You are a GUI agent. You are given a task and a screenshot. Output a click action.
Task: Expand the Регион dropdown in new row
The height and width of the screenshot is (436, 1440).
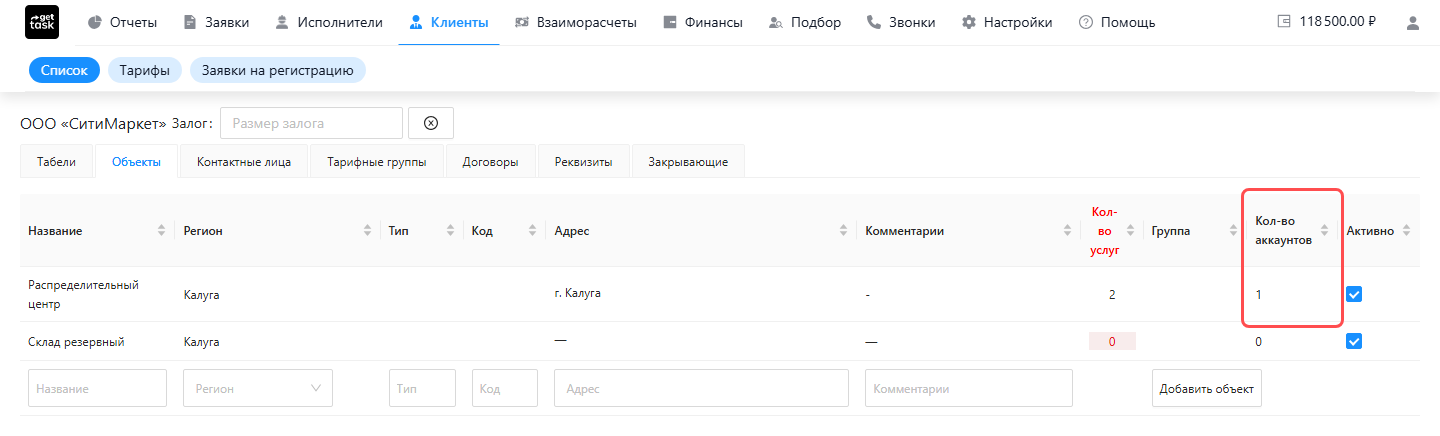(x=258, y=388)
